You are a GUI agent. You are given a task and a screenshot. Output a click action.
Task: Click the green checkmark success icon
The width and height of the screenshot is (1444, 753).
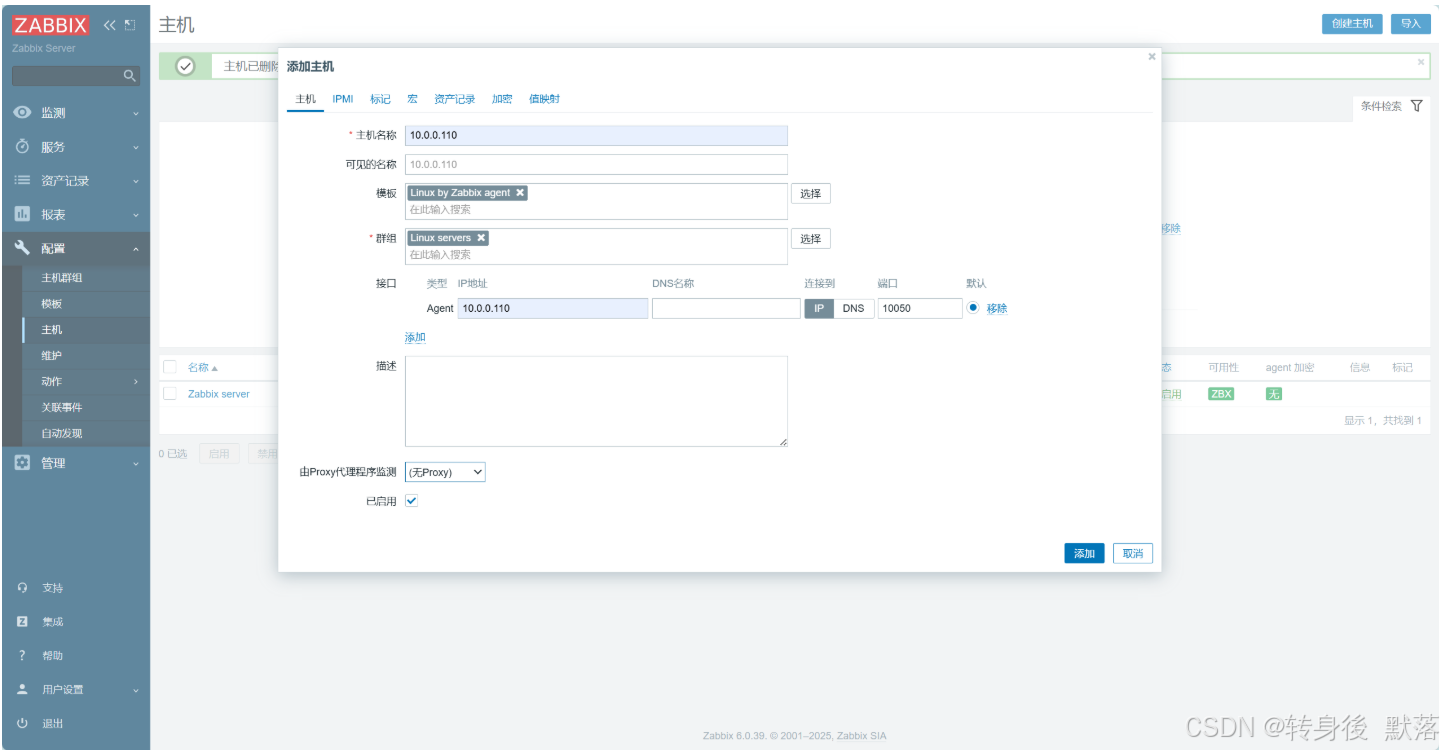(x=185, y=66)
